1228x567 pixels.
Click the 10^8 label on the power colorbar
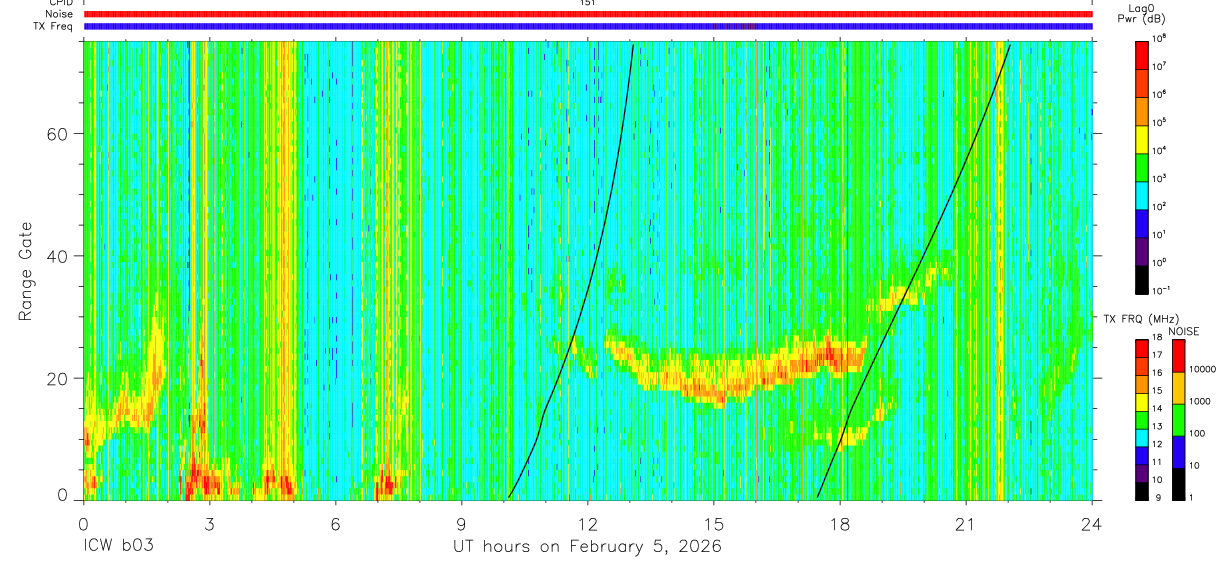1159,38
